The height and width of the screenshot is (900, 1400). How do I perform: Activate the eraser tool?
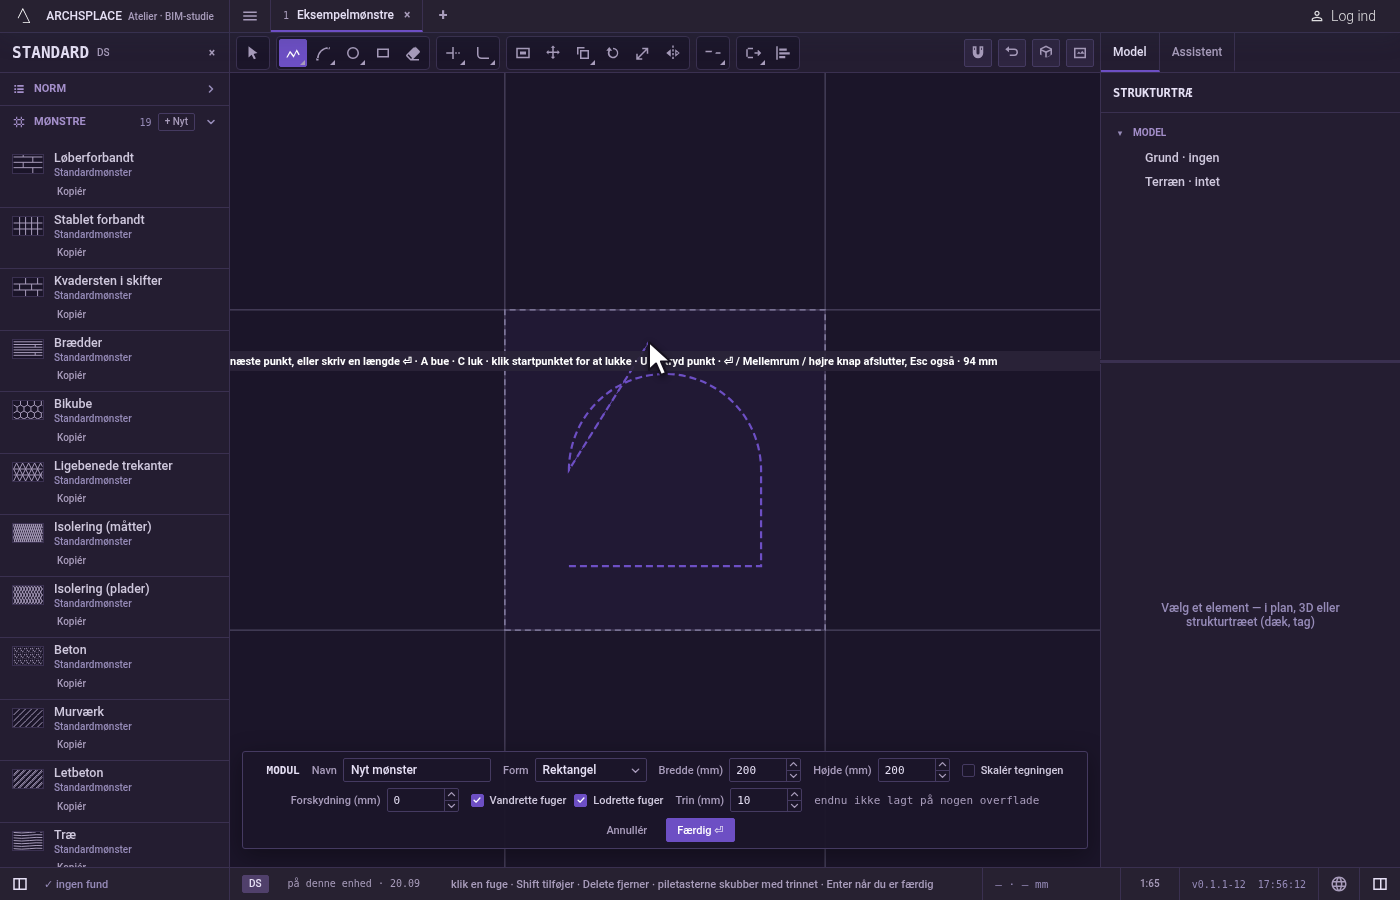click(x=413, y=53)
